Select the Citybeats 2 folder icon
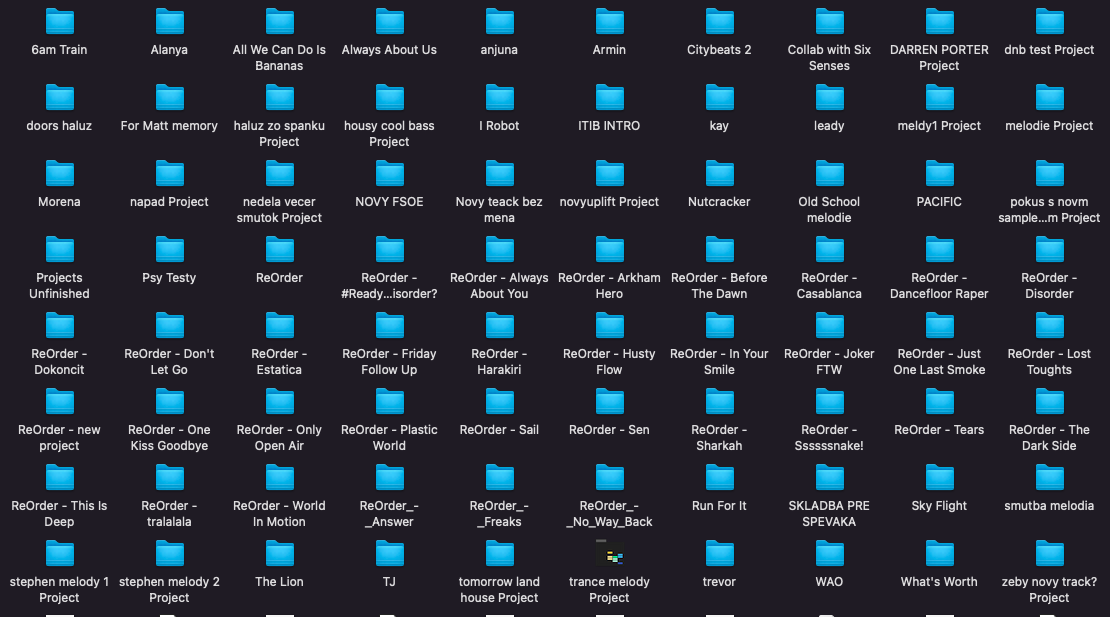Viewport: 1110px width, 617px height. (719, 22)
